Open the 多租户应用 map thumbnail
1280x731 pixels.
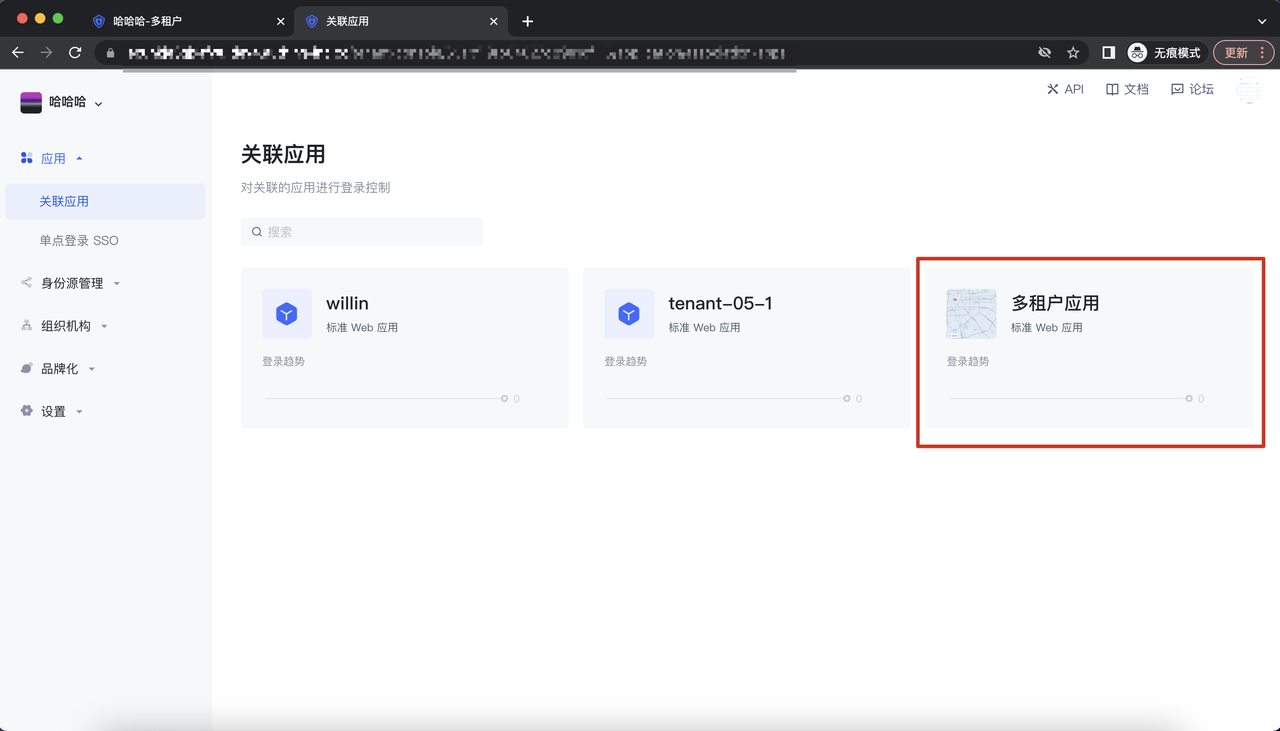[971, 314]
